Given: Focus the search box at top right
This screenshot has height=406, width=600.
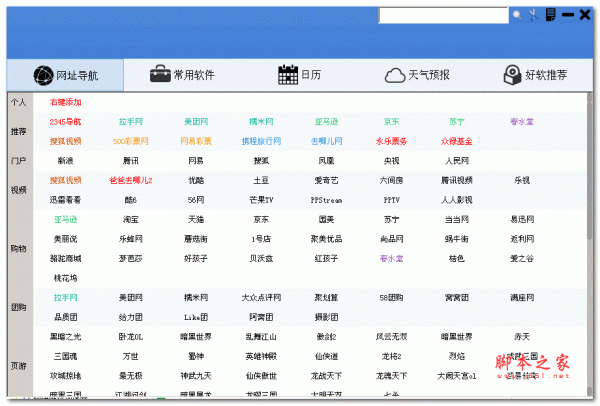Looking at the screenshot, I should [x=443, y=15].
